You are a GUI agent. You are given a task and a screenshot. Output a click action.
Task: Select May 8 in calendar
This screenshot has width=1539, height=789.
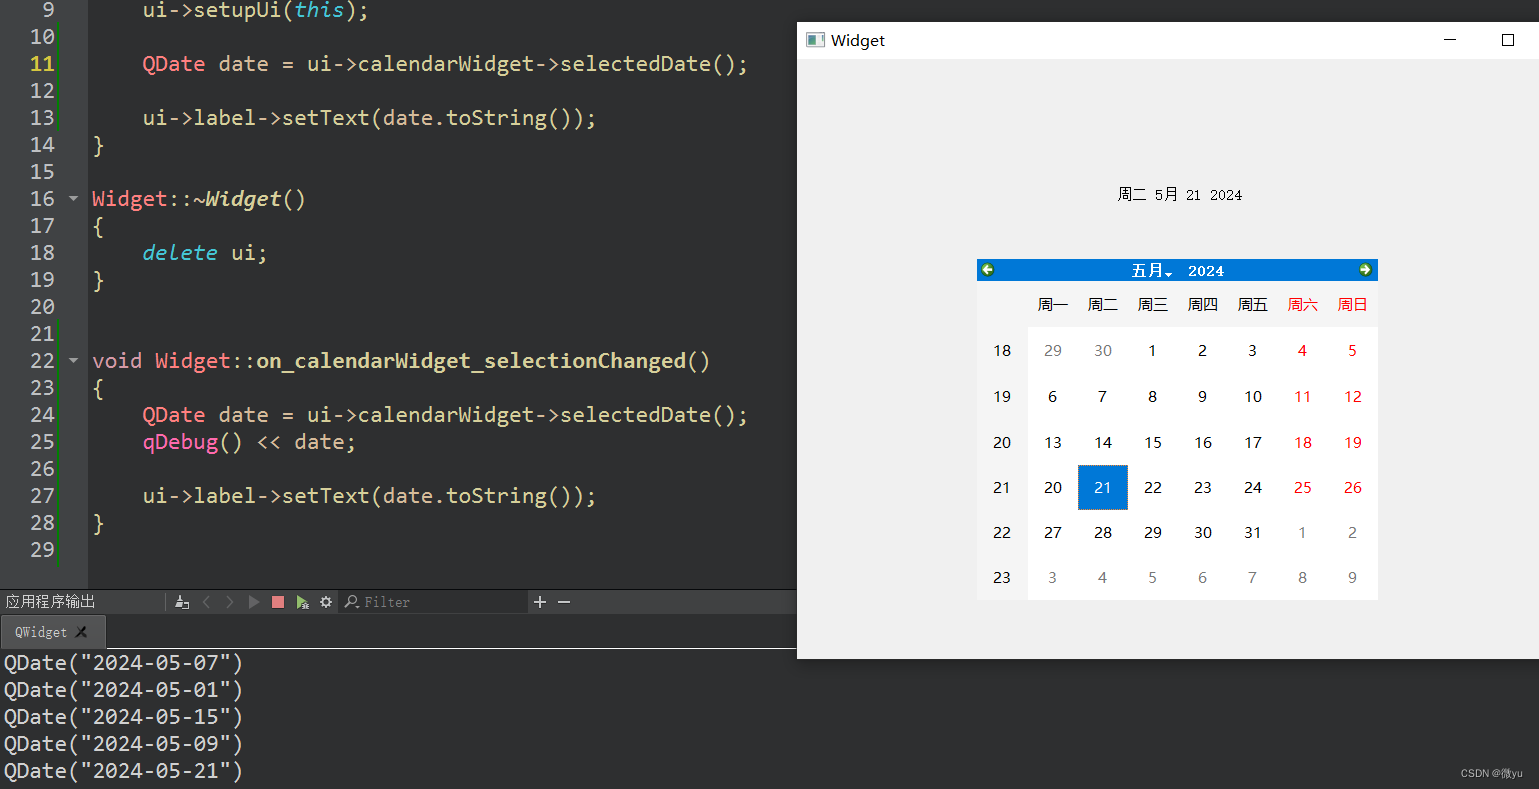click(1153, 397)
